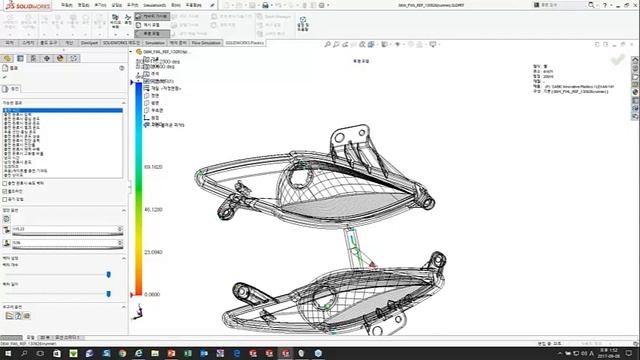Viewport: 640px width, 360px height.
Task: Click the title bar Help question-mark icon
Action: click(x=604, y=5)
